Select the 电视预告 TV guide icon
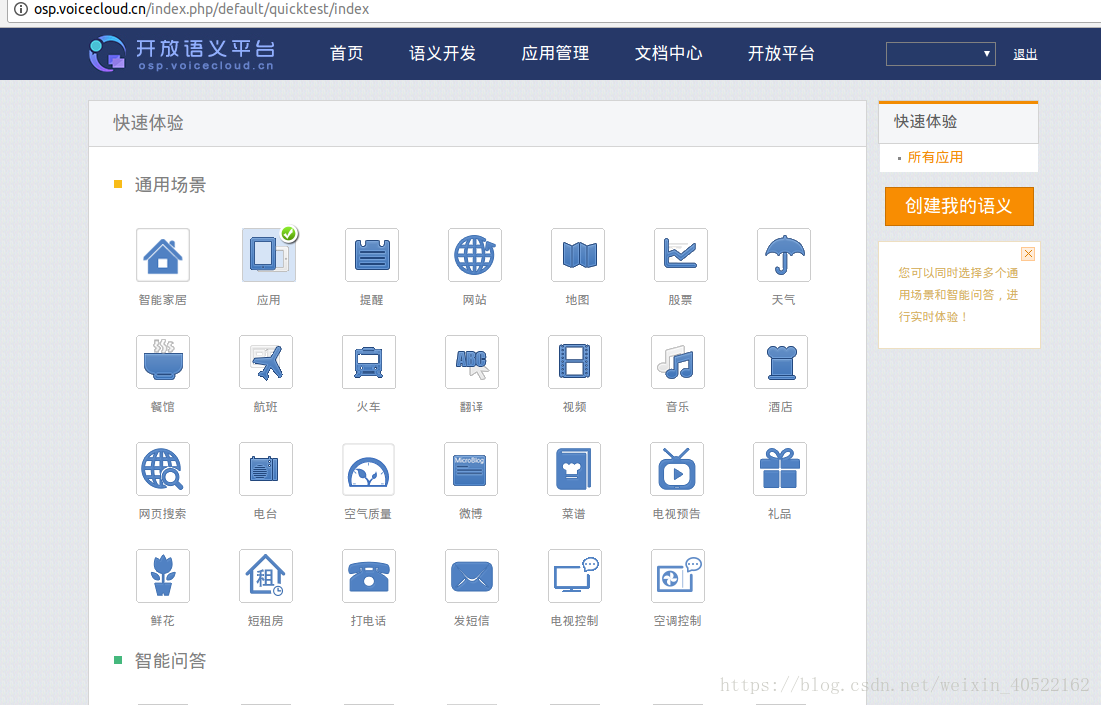Viewport: 1101px width, 705px height. (677, 469)
